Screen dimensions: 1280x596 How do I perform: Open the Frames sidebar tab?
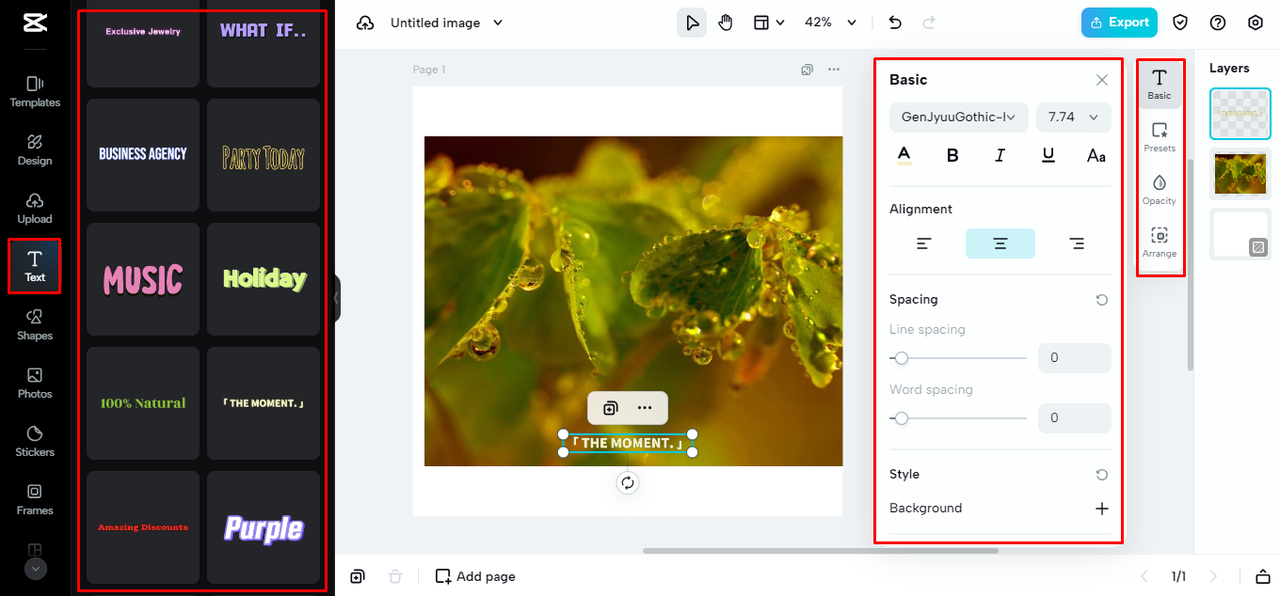[x=35, y=499]
